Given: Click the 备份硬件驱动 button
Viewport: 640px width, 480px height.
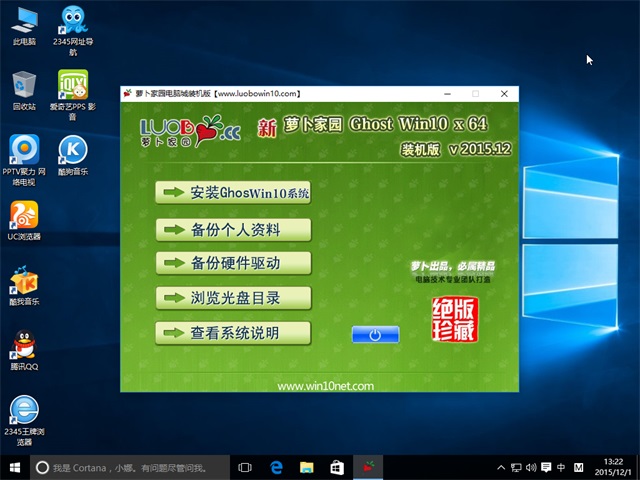Looking at the screenshot, I should click(x=233, y=263).
